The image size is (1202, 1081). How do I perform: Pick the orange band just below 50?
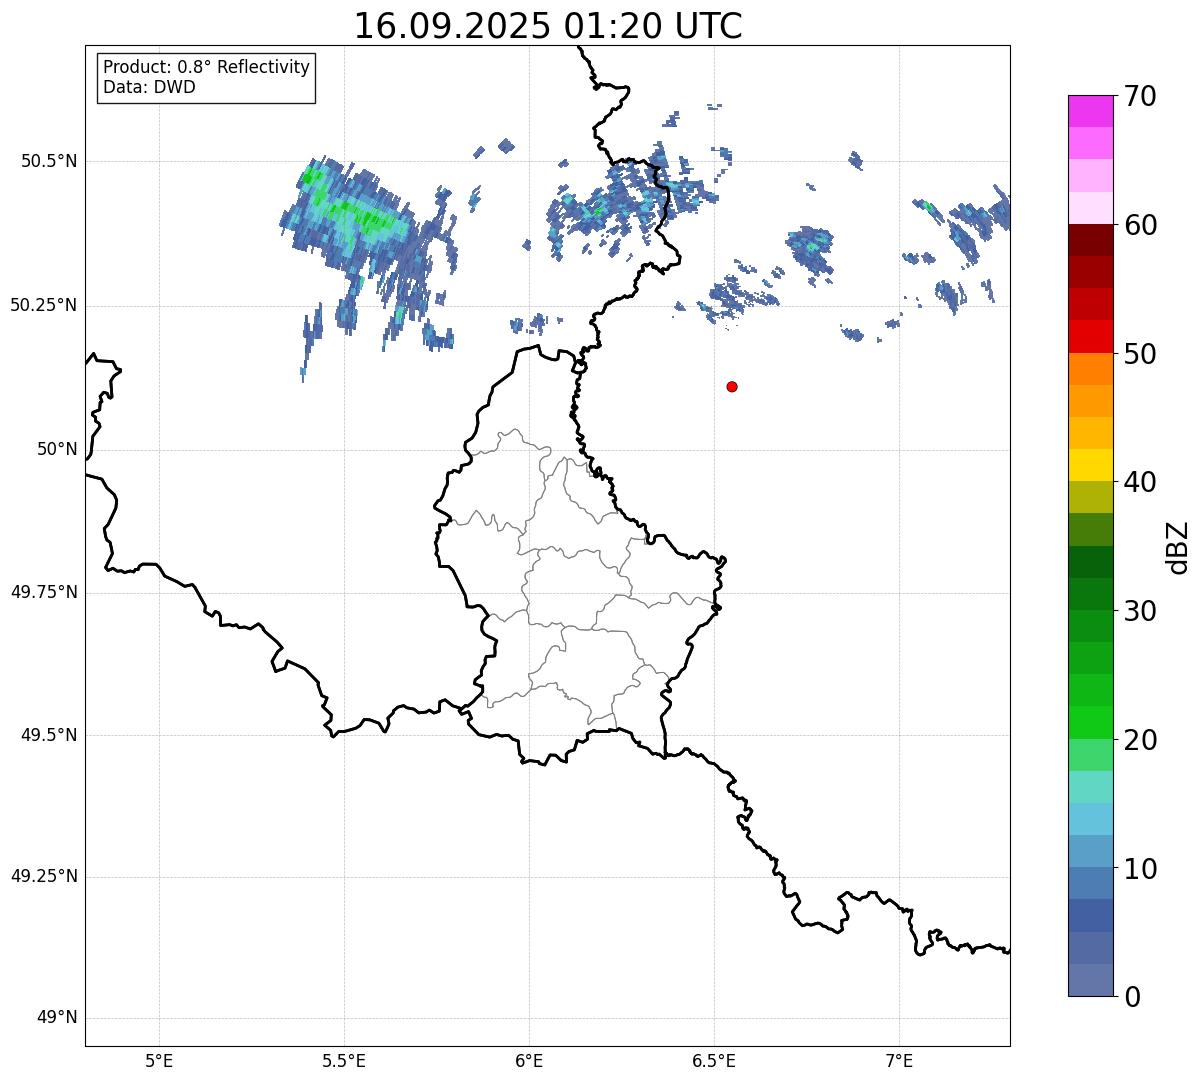point(1090,369)
